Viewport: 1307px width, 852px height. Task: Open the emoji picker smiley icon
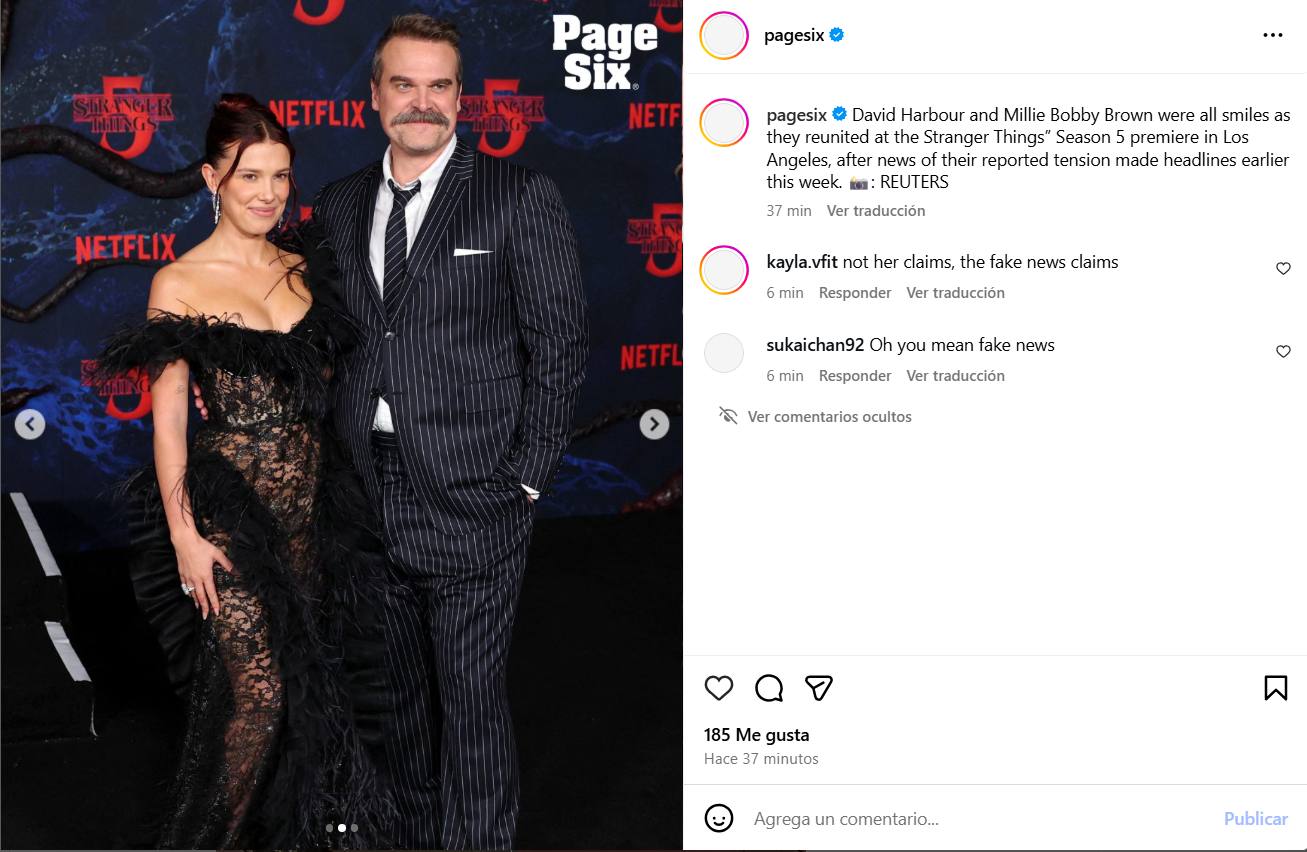[719, 818]
